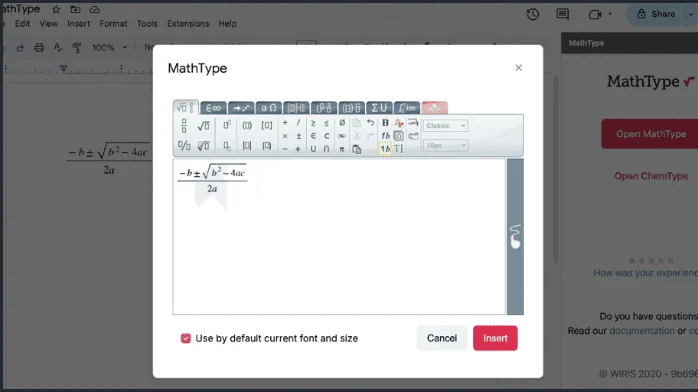Open the documentation link in sidebar
The image size is (698, 392).
(x=641, y=331)
